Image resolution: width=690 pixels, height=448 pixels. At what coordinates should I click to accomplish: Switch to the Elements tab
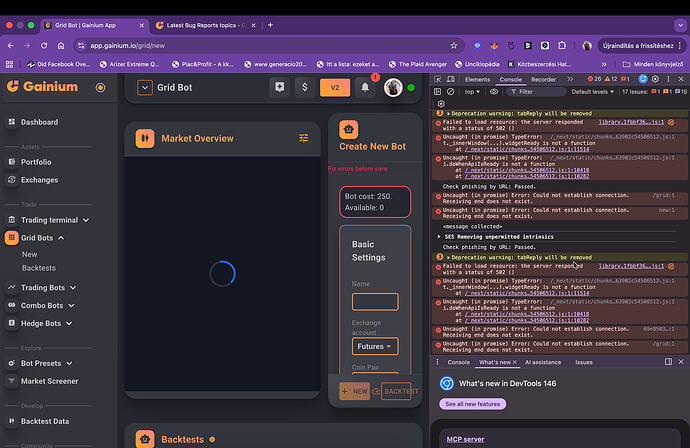tap(477, 79)
